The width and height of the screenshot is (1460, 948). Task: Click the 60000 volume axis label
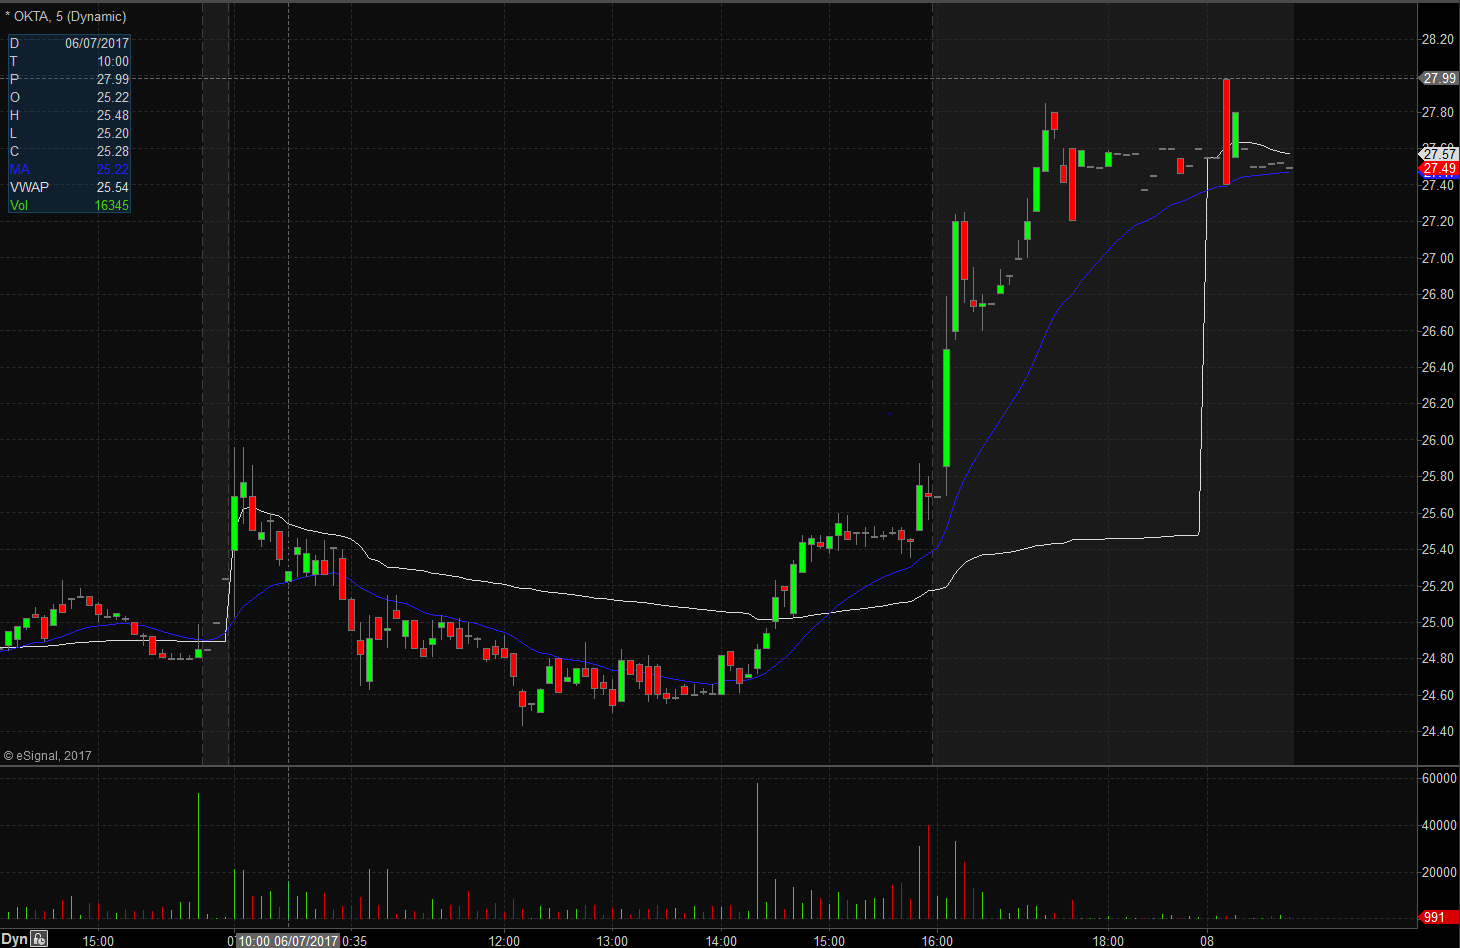click(x=1439, y=778)
